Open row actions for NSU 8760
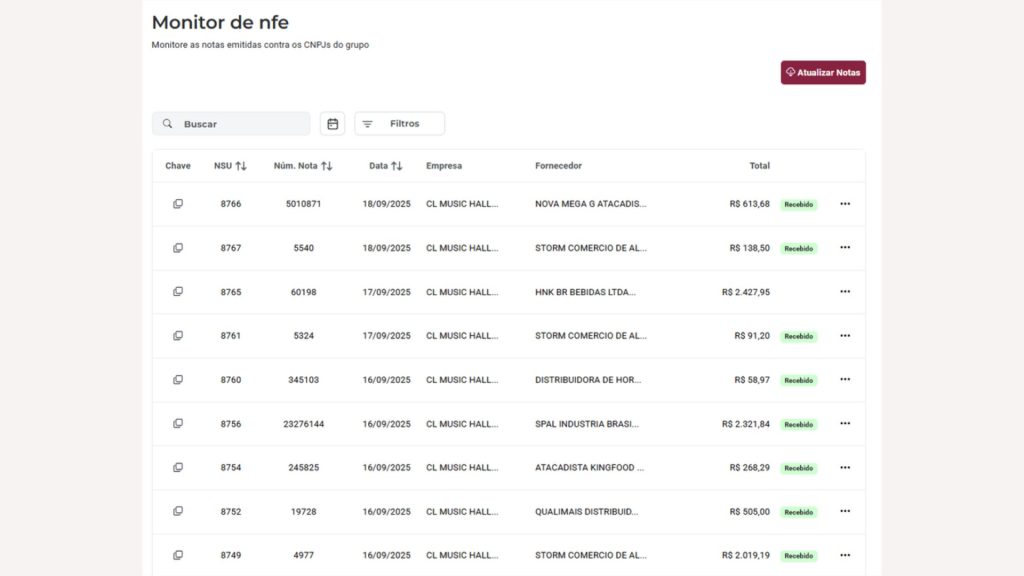Viewport: 1024px width, 576px height. pos(845,379)
